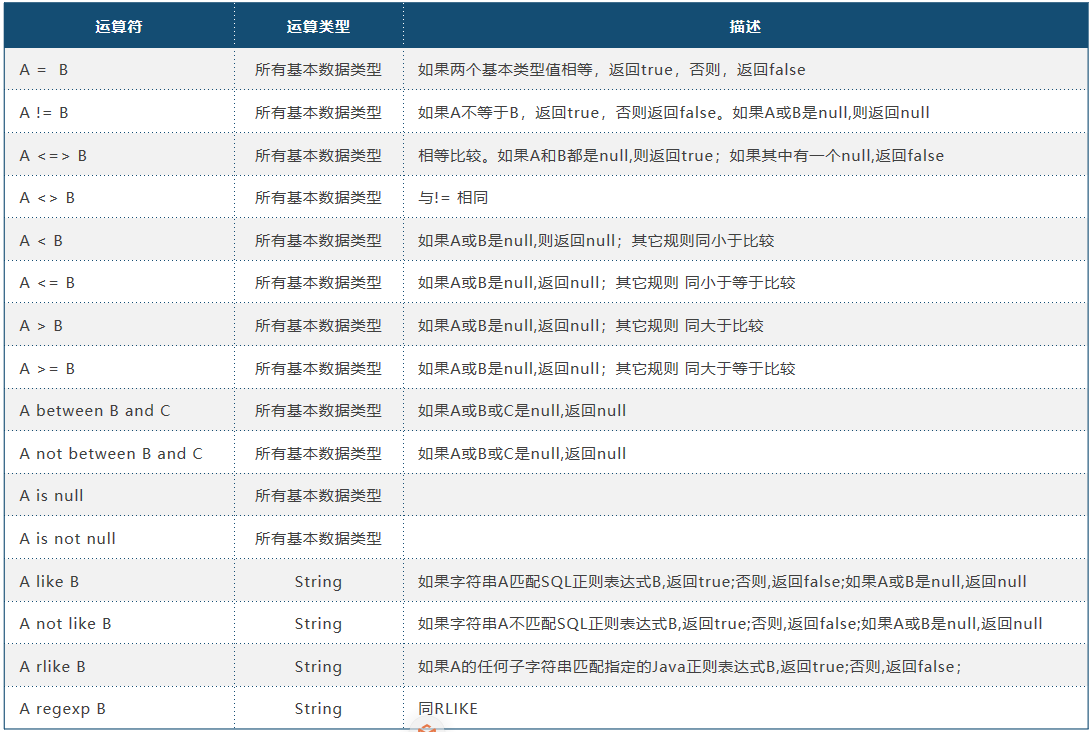This screenshot has height=732, width=1092.
Task: Click the 运算类型 column header
Action: tap(318, 27)
